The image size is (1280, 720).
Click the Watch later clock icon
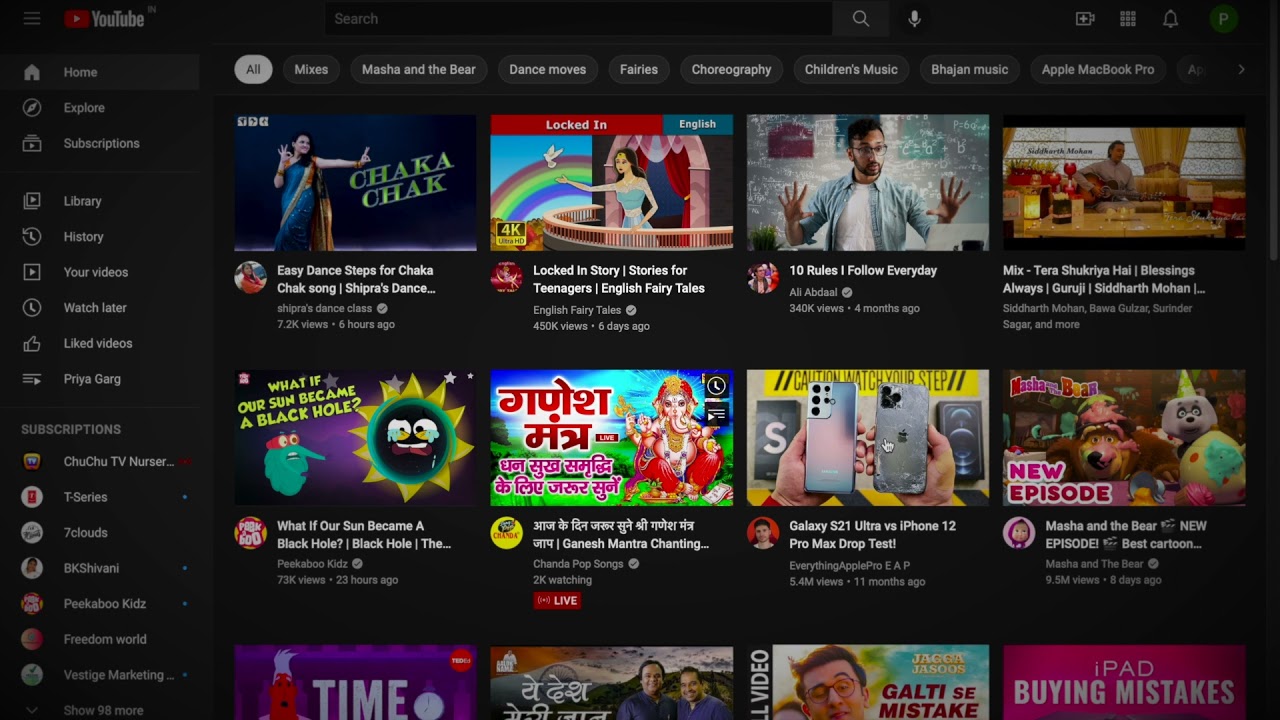pos(32,308)
